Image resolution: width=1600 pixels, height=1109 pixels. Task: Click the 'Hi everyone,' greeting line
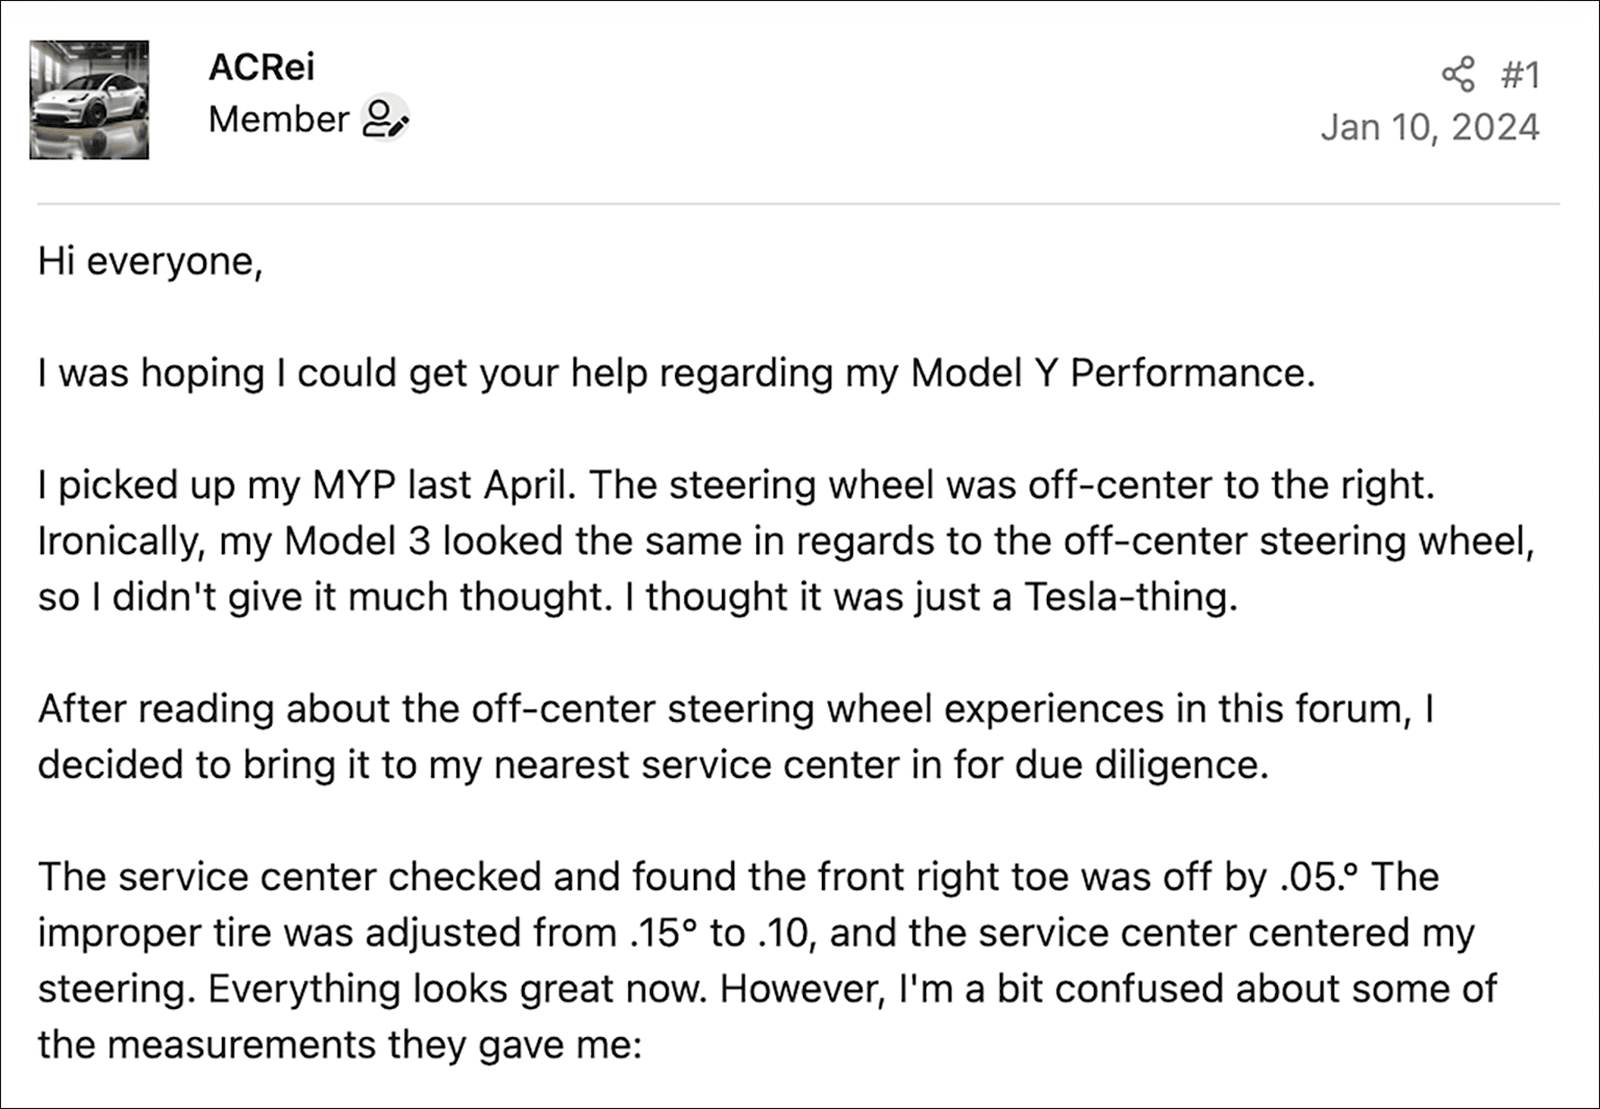[150, 261]
